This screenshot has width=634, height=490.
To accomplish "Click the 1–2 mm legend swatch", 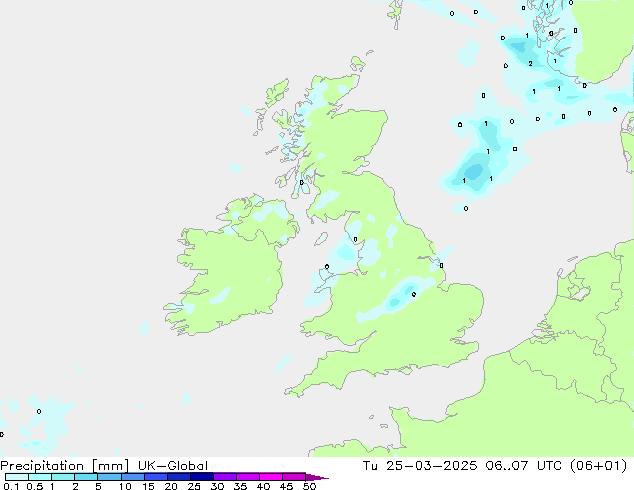I will pyautogui.click(x=63, y=477).
